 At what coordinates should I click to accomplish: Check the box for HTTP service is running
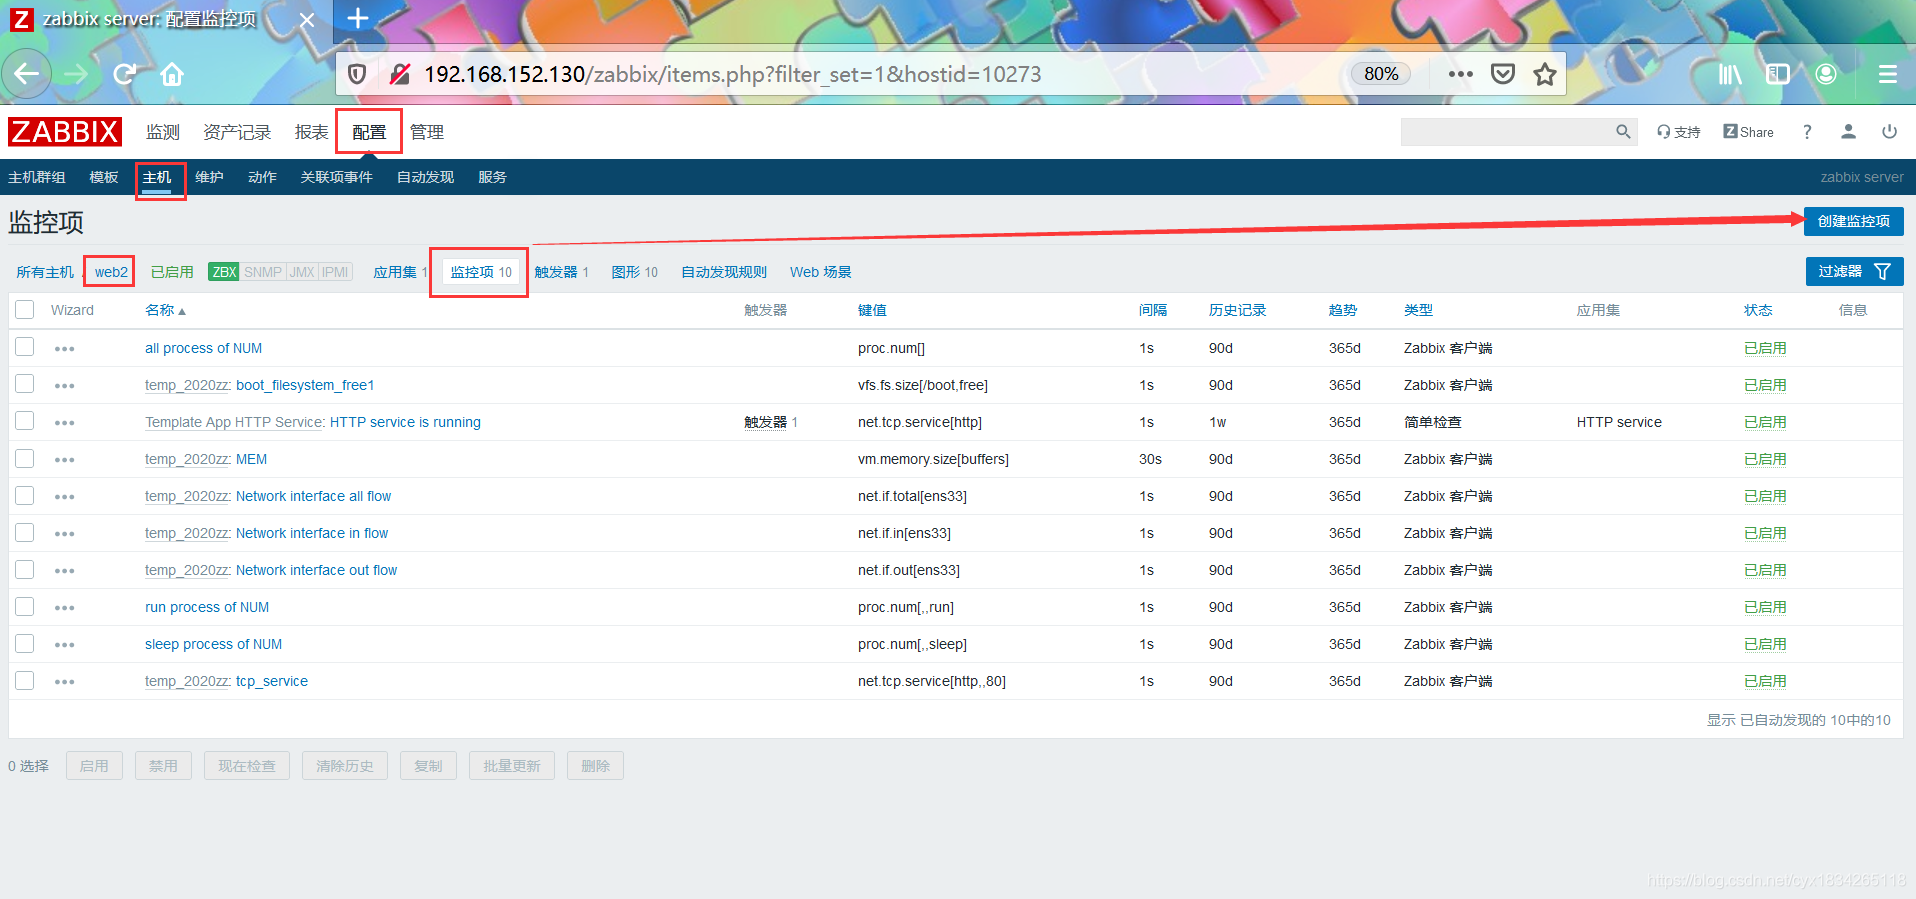point(25,421)
